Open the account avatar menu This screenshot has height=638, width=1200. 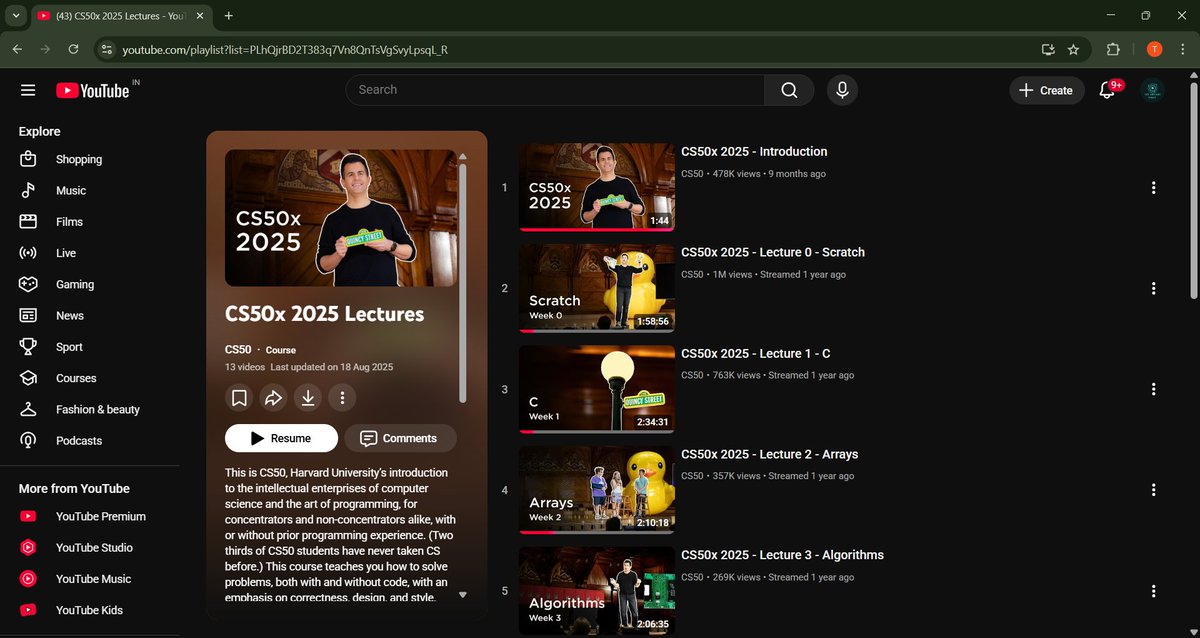[1152, 90]
